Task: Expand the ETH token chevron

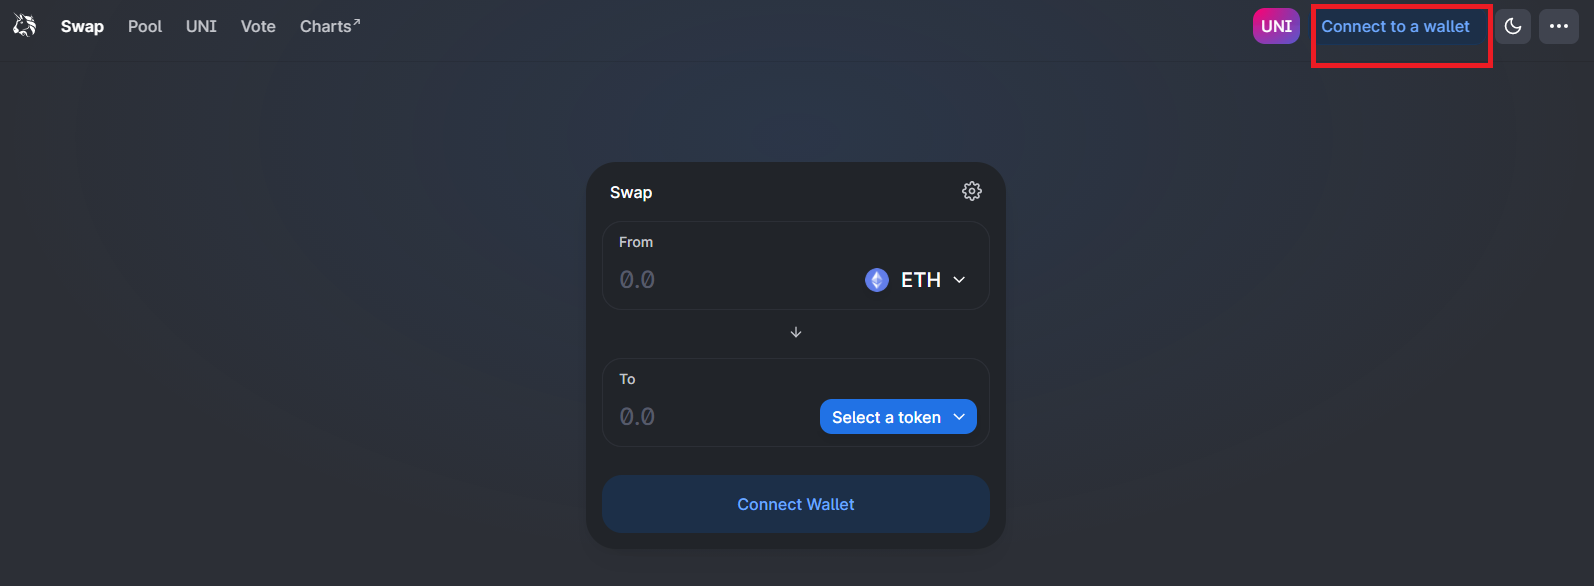Action: [x=960, y=280]
